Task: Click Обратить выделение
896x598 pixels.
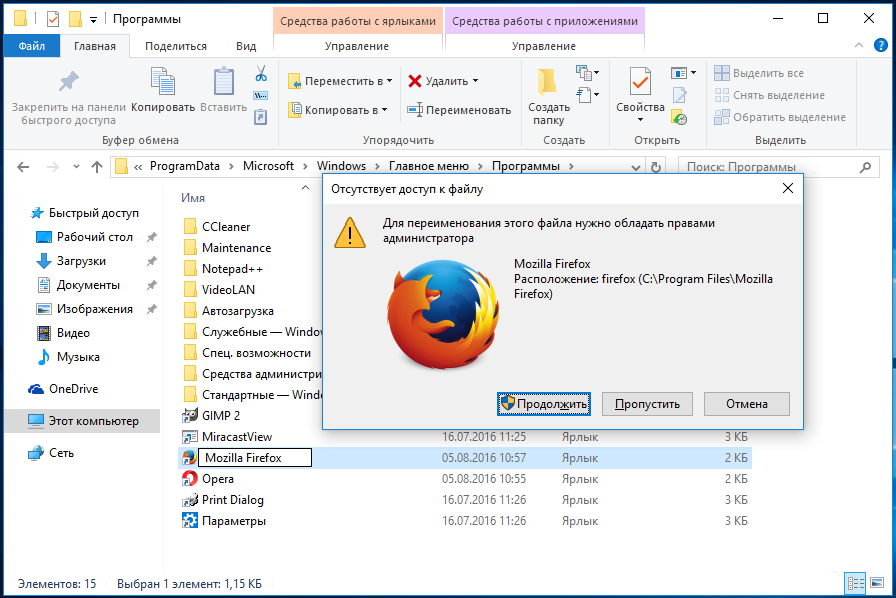Action: 780,117
